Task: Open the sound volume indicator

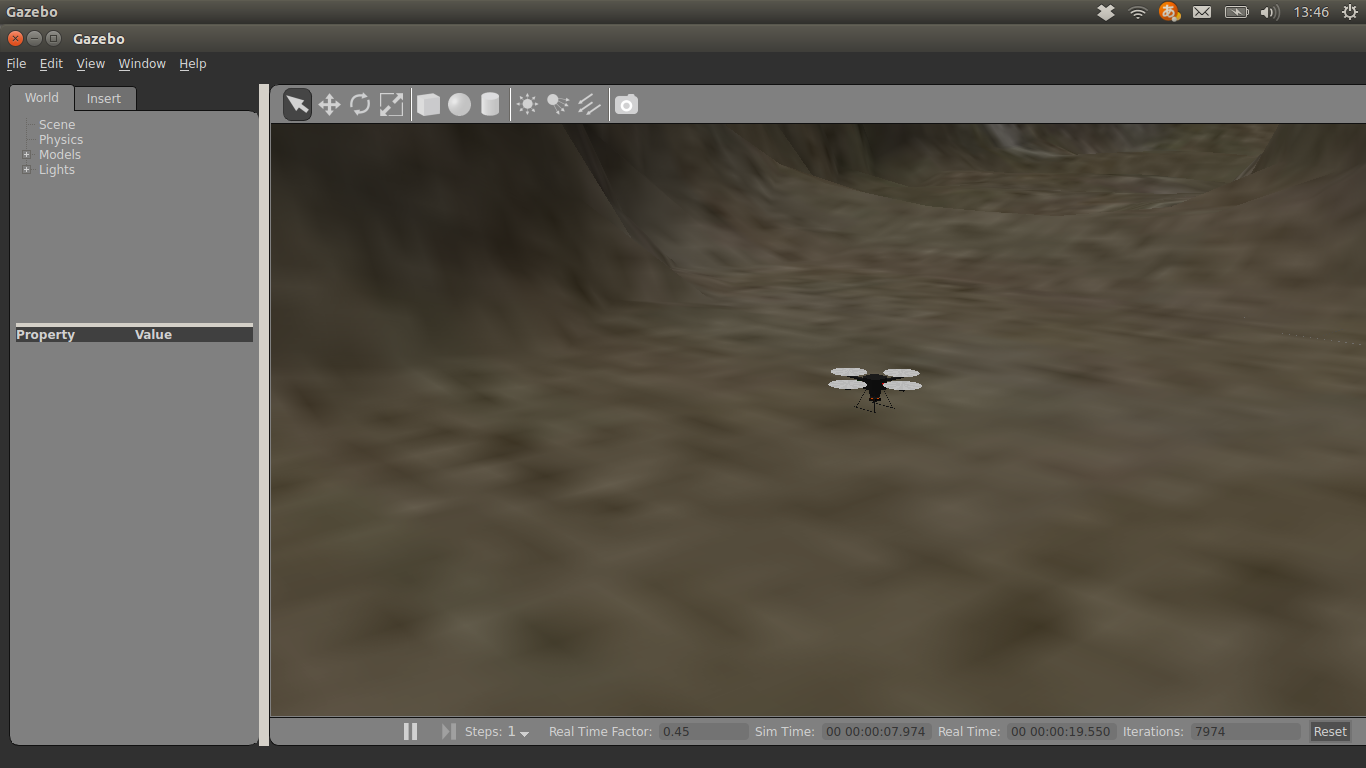Action: point(1270,12)
